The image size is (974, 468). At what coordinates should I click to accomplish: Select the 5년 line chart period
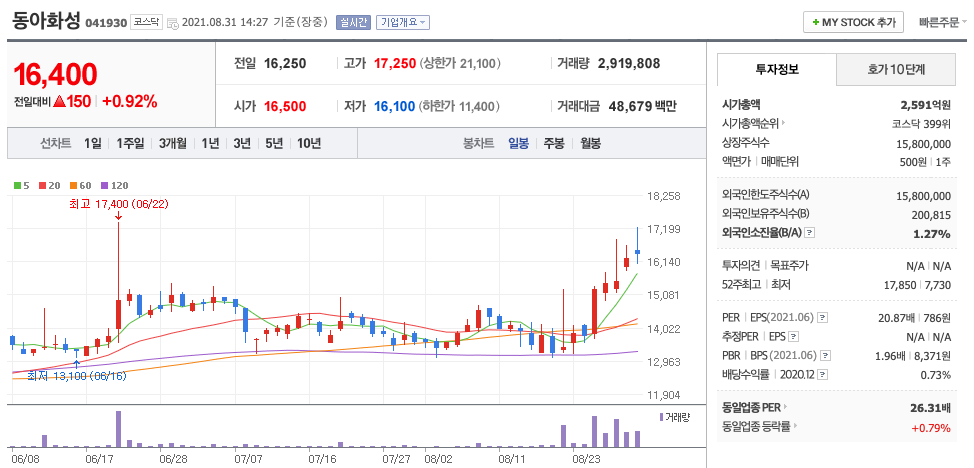point(274,144)
